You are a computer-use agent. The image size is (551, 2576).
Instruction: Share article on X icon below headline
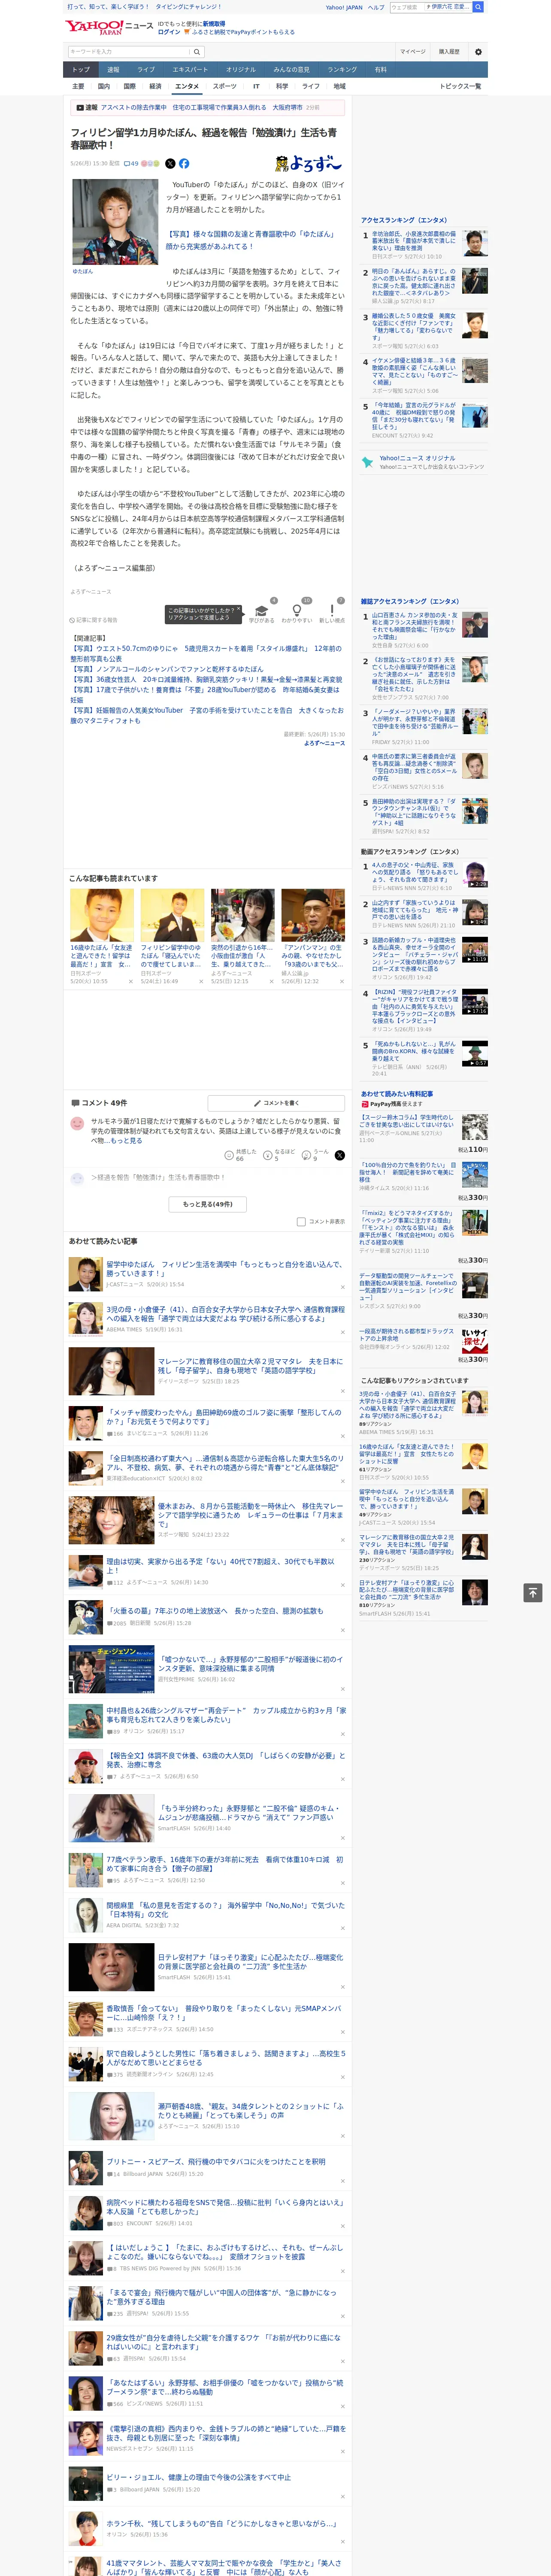[x=170, y=163]
